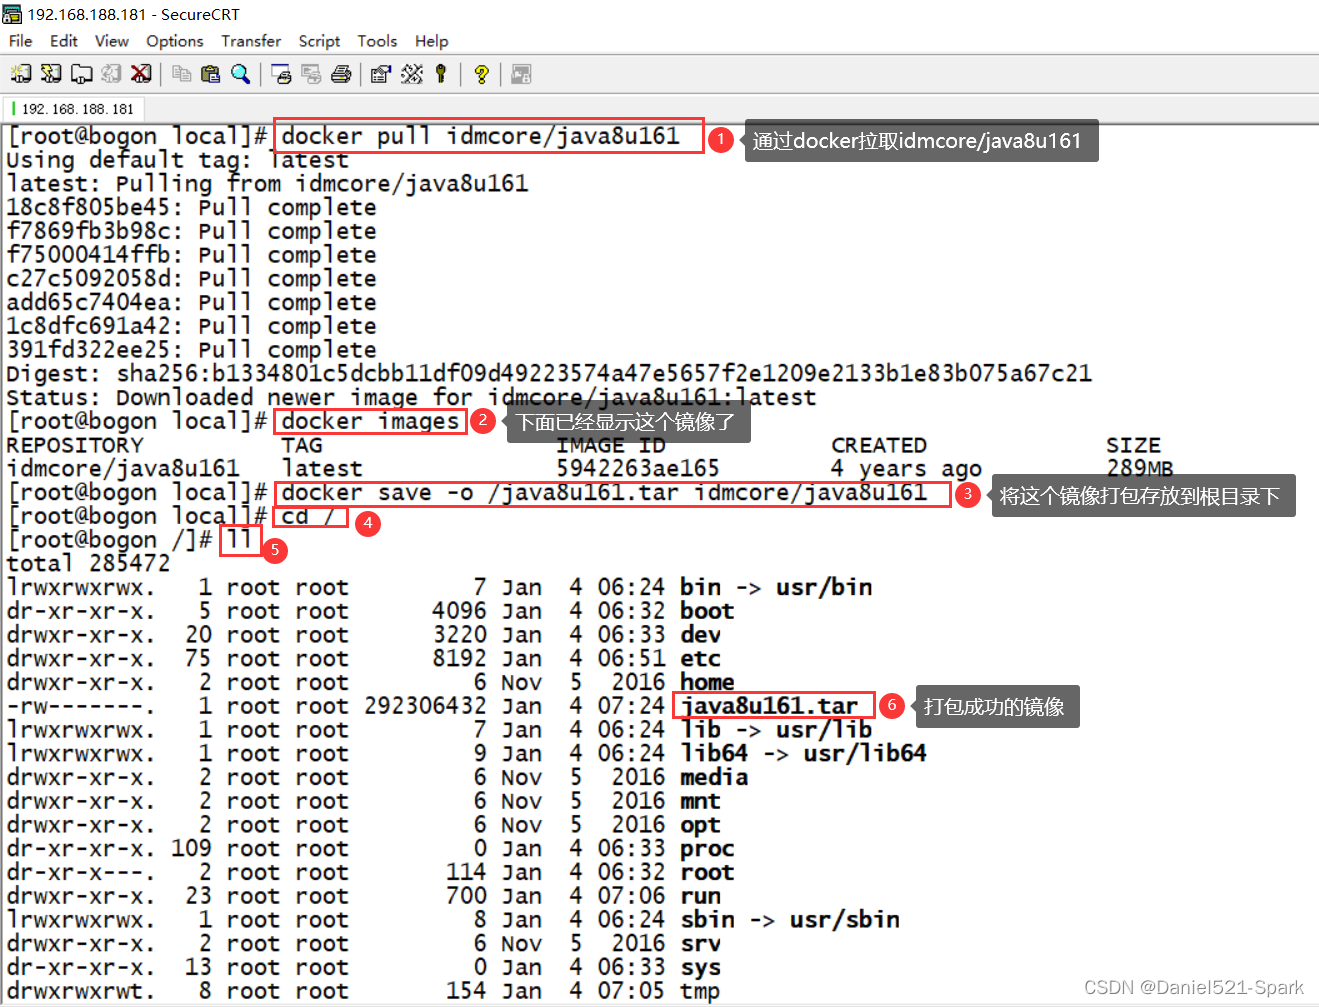The height and width of the screenshot is (1007, 1319).
Task: Click the Digest sha256 line
Action: click(x=549, y=373)
